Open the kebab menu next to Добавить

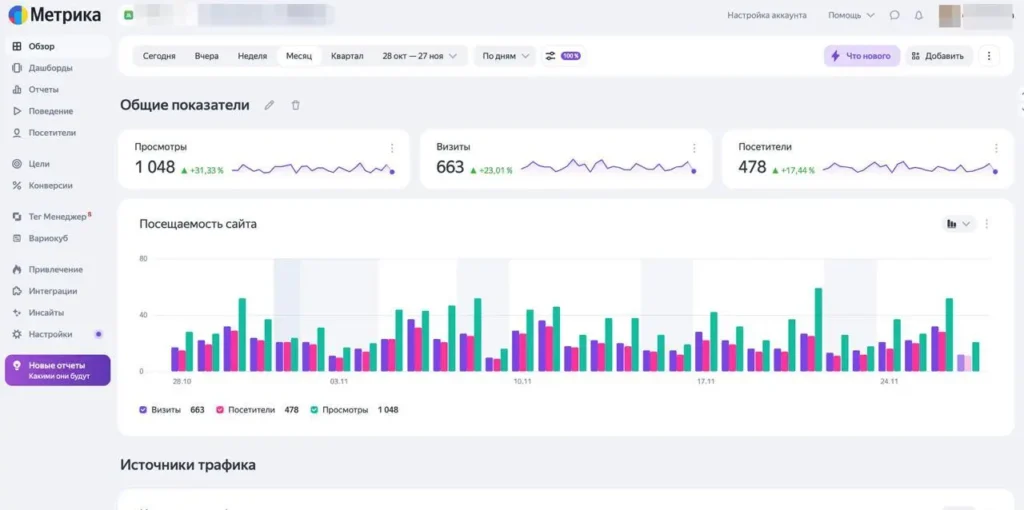[x=988, y=56]
